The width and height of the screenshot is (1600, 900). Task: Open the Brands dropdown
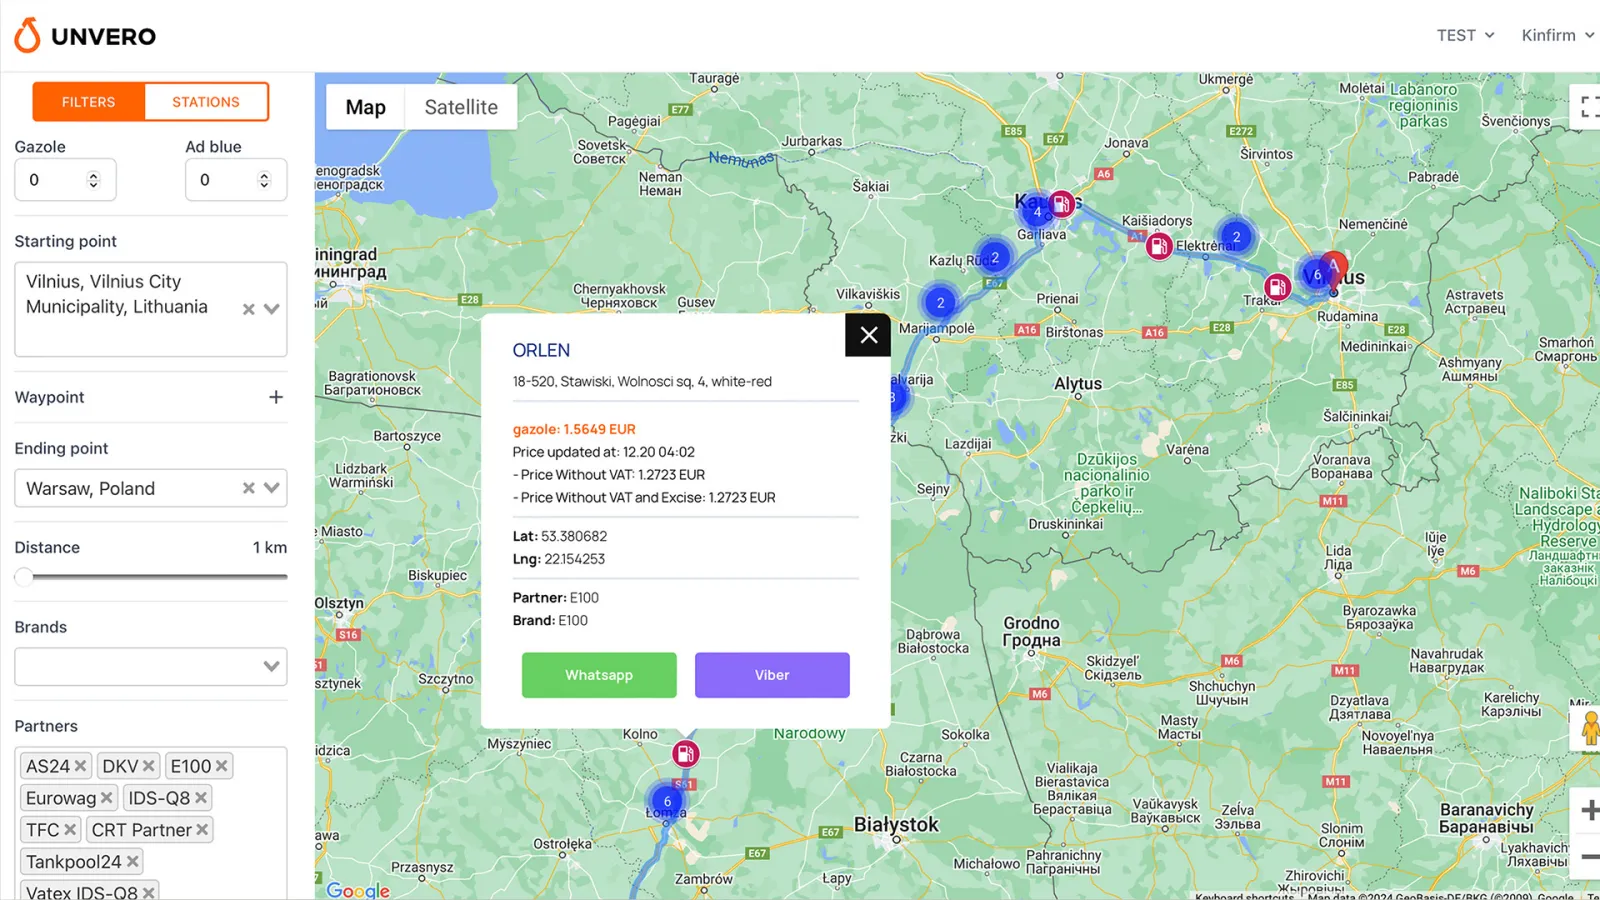pyautogui.click(x=151, y=667)
